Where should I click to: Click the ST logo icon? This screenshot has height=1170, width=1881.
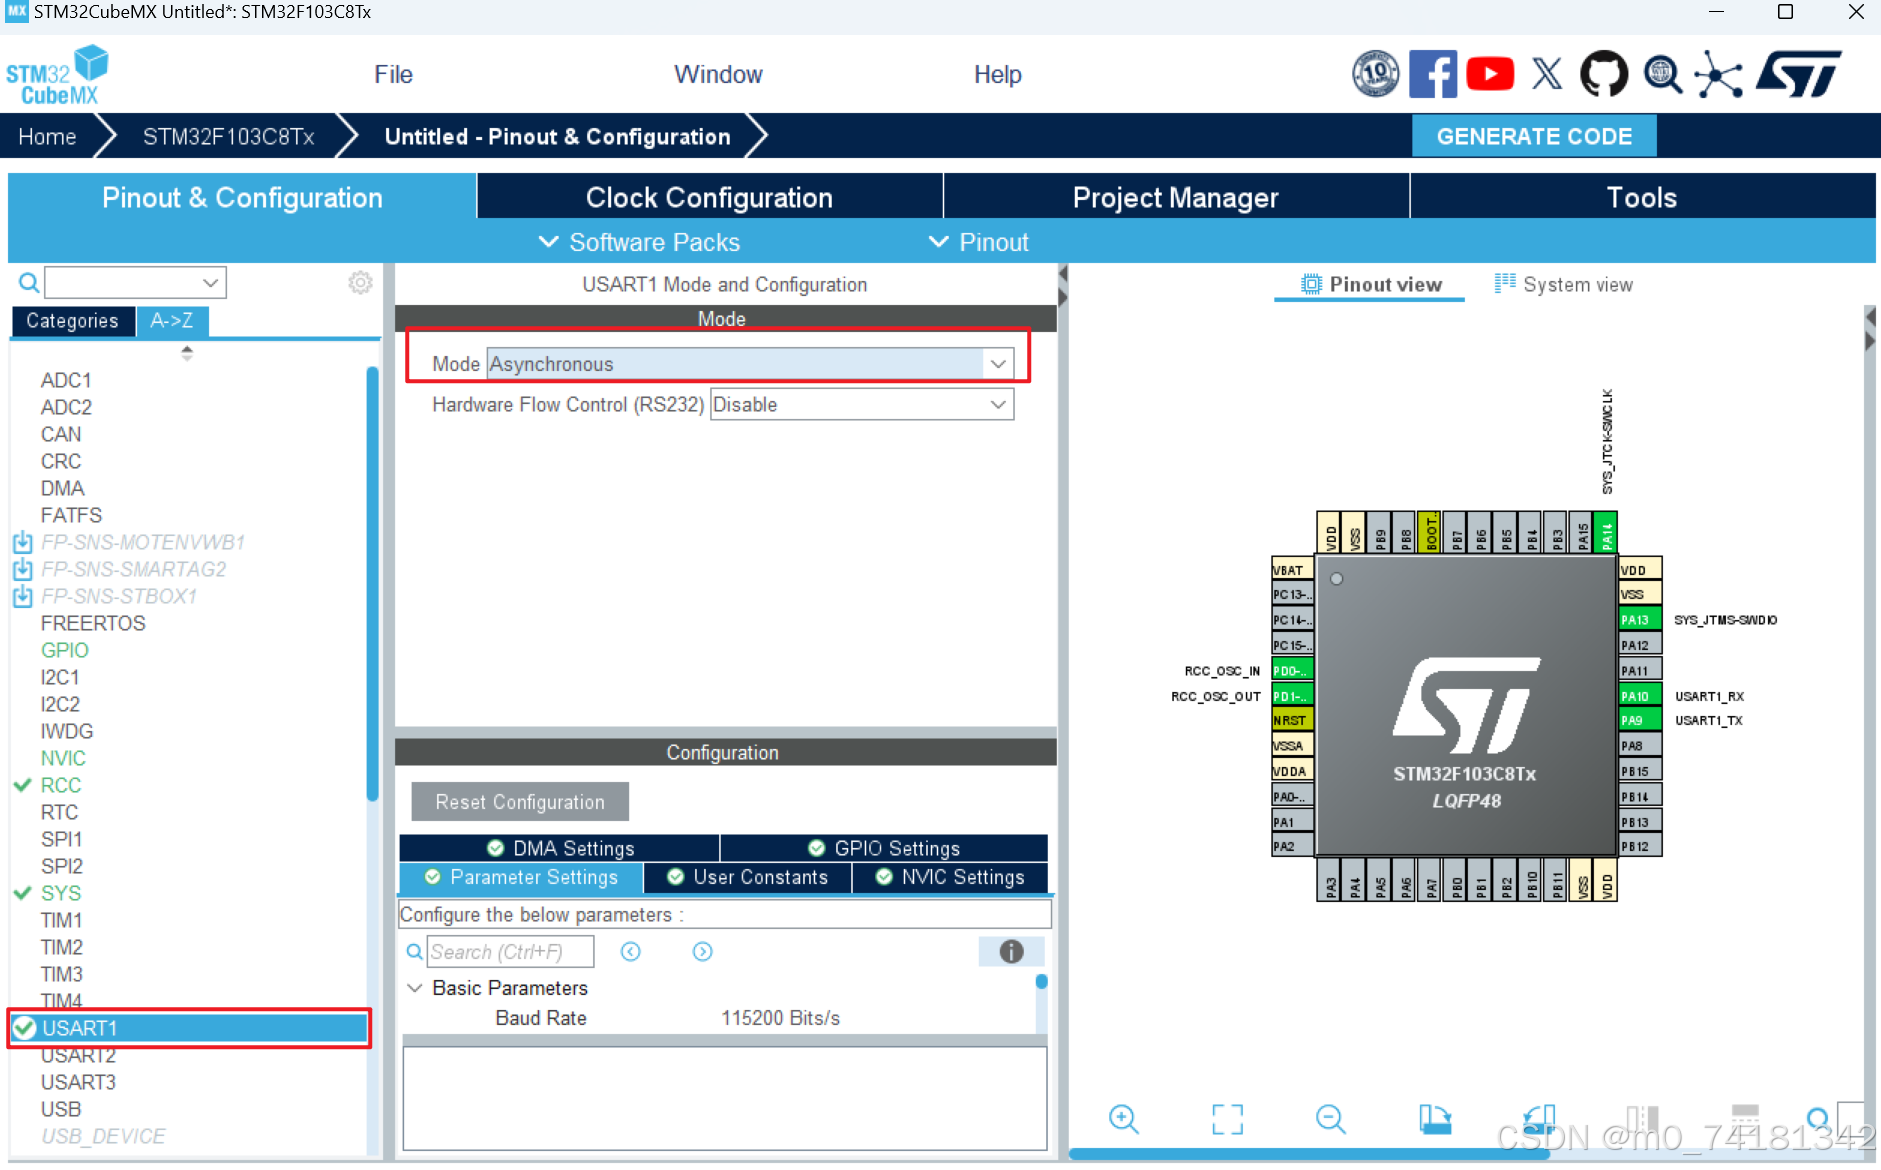1799,74
